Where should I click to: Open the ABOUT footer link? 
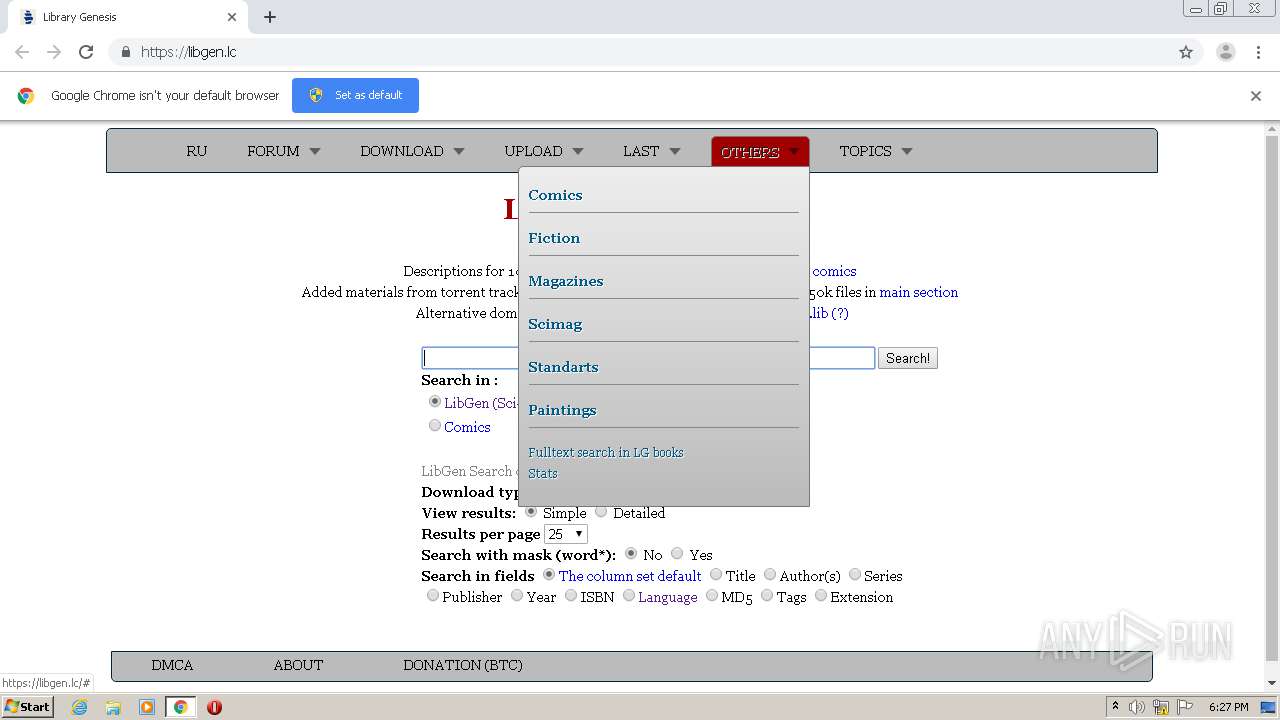click(x=298, y=665)
